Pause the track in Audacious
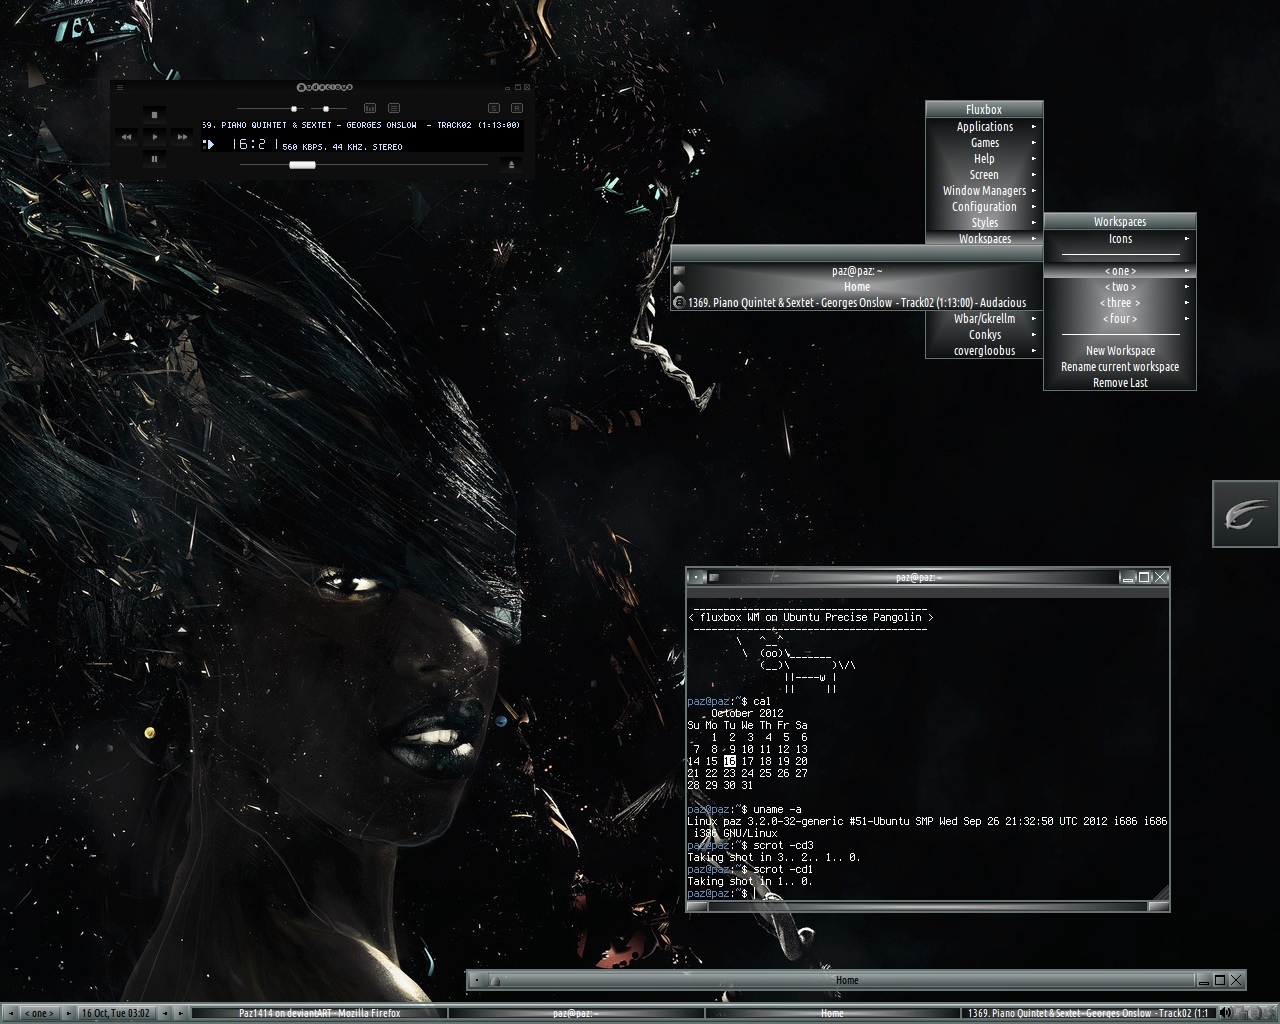The image size is (1280, 1024). click(154, 158)
